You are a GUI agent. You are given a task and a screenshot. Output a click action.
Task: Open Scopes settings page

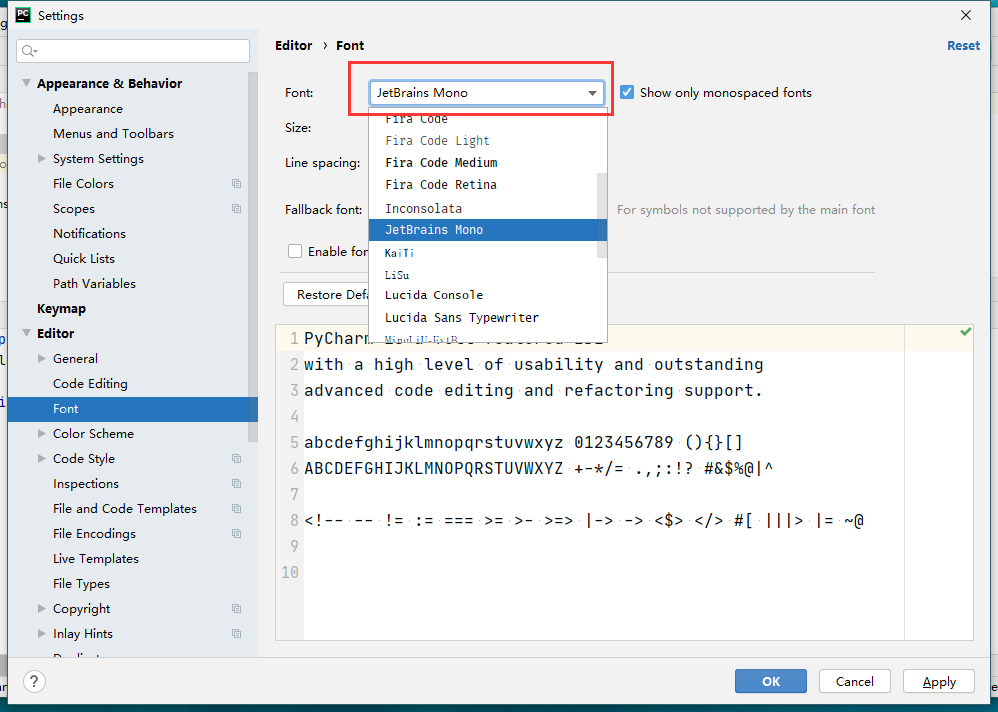tap(74, 209)
